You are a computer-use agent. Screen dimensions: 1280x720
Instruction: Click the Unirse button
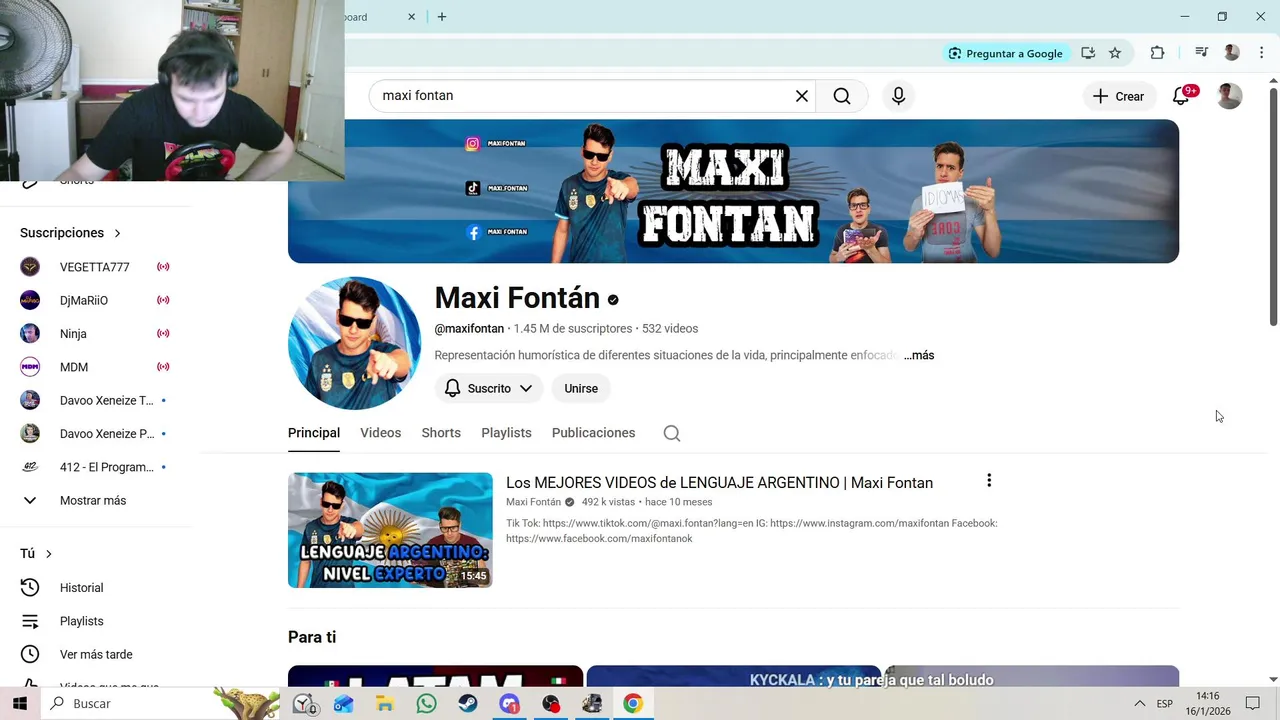pyautogui.click(x=581, y=388)
